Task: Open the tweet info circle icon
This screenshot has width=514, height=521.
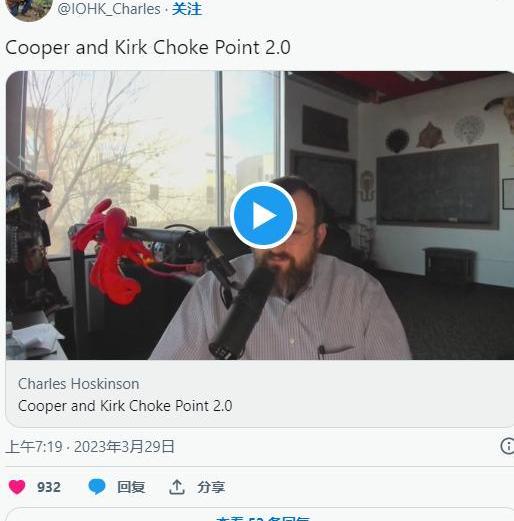Action: tap(507, 446)
